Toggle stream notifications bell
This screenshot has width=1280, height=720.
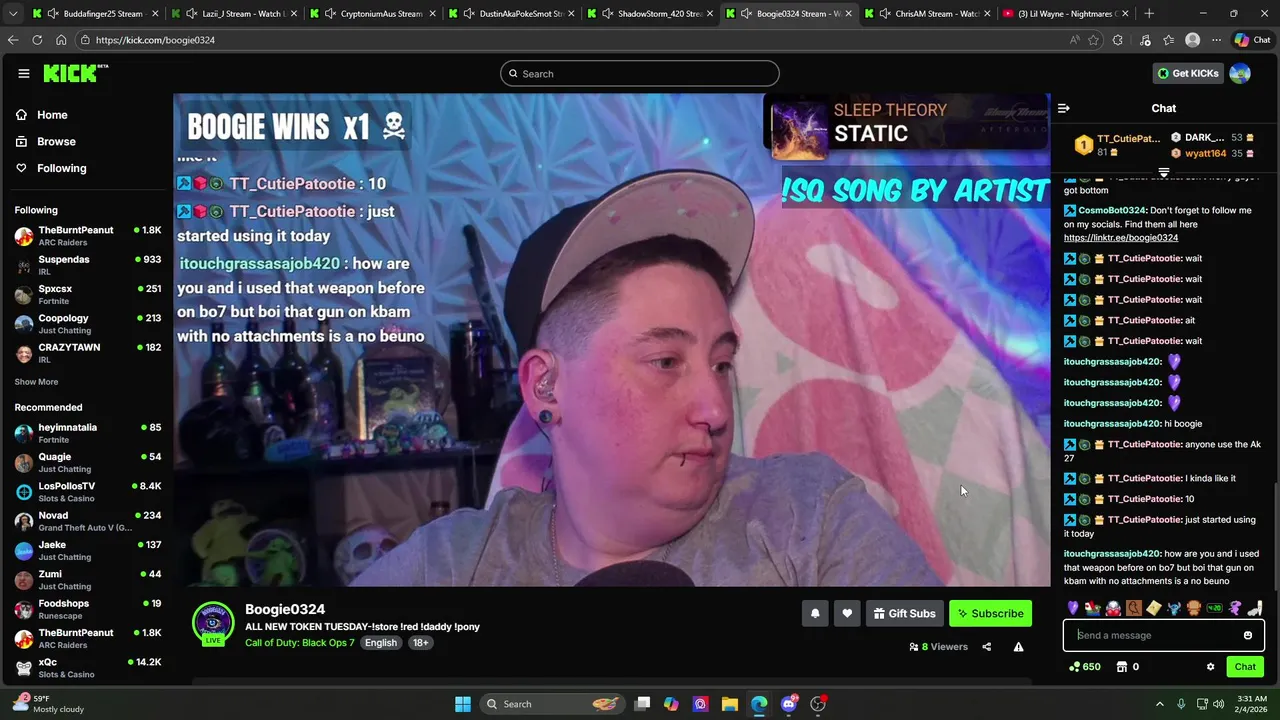pyautogui.click(x=815, y=613)
